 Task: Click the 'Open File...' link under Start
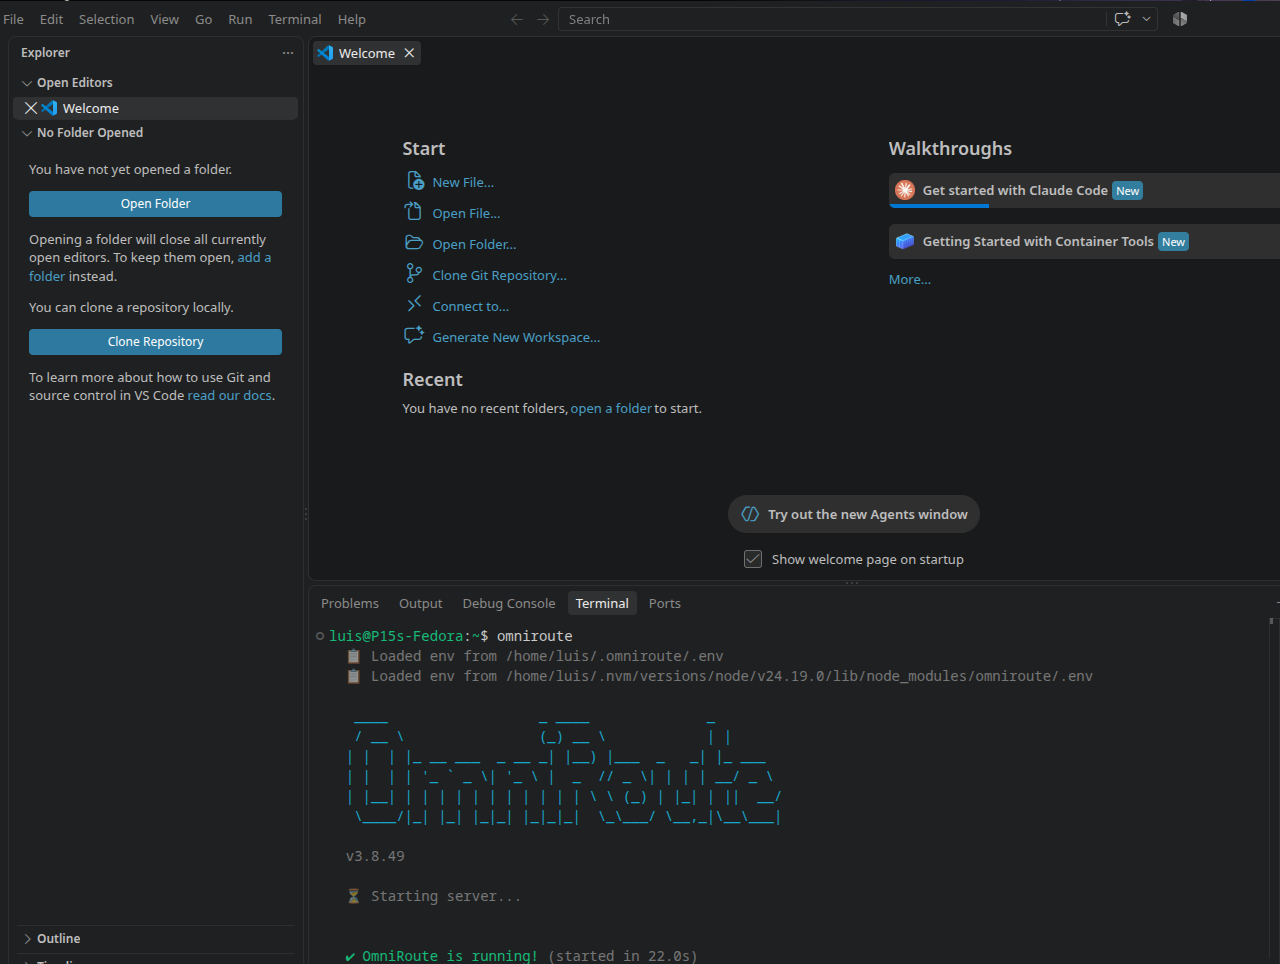point(466,213)
